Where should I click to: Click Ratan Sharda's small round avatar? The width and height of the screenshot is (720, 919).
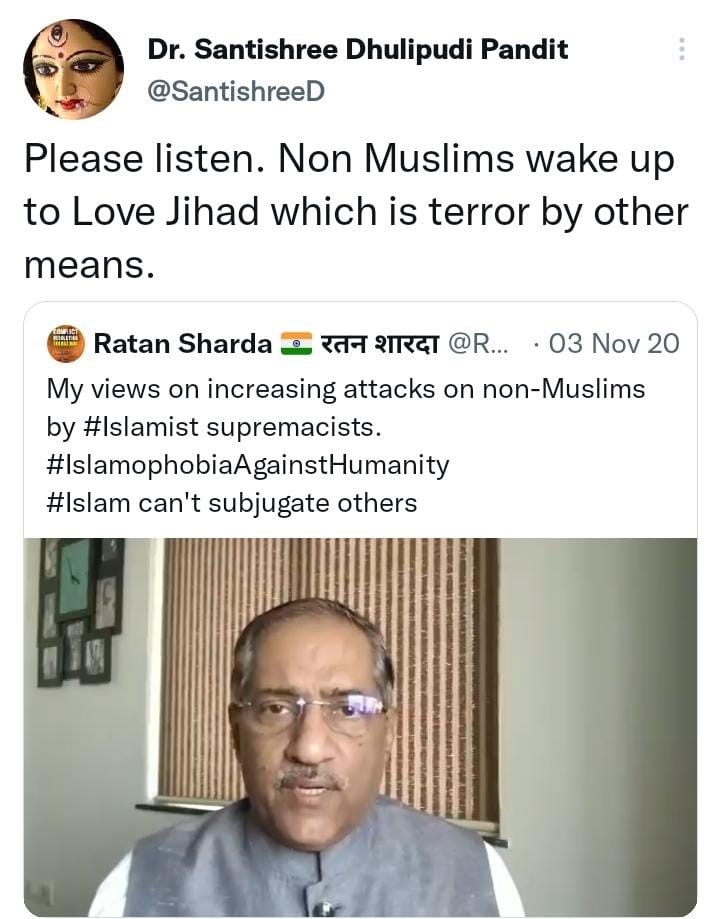click(66, 343)
